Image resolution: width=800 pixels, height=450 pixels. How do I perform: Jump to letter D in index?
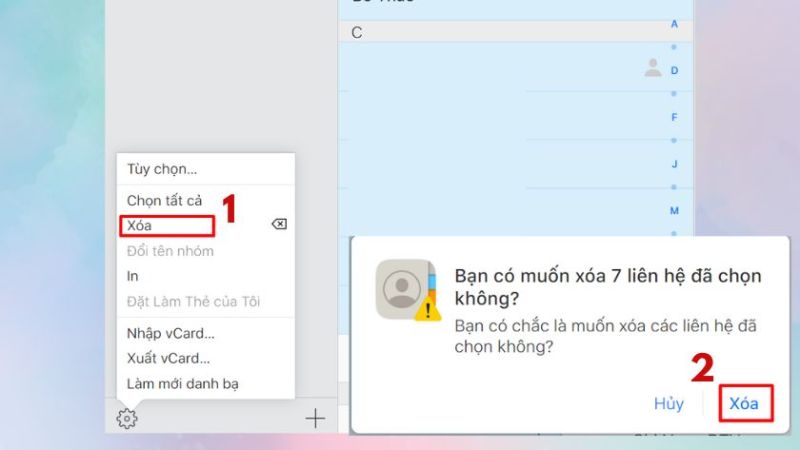pos(674,70)
